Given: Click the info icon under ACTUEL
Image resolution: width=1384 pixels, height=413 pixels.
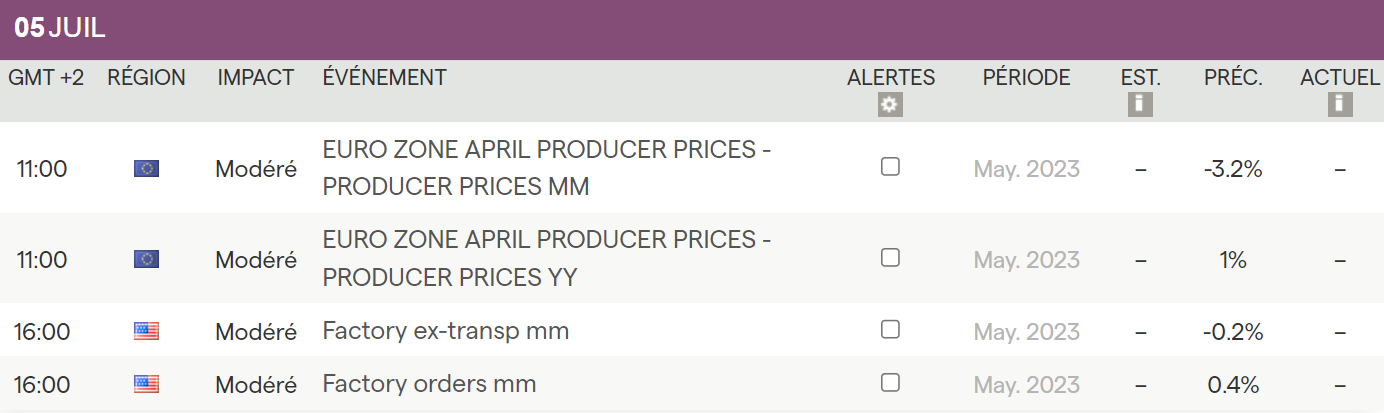Looking at the screenshot, I should (x=1340, y=104).
